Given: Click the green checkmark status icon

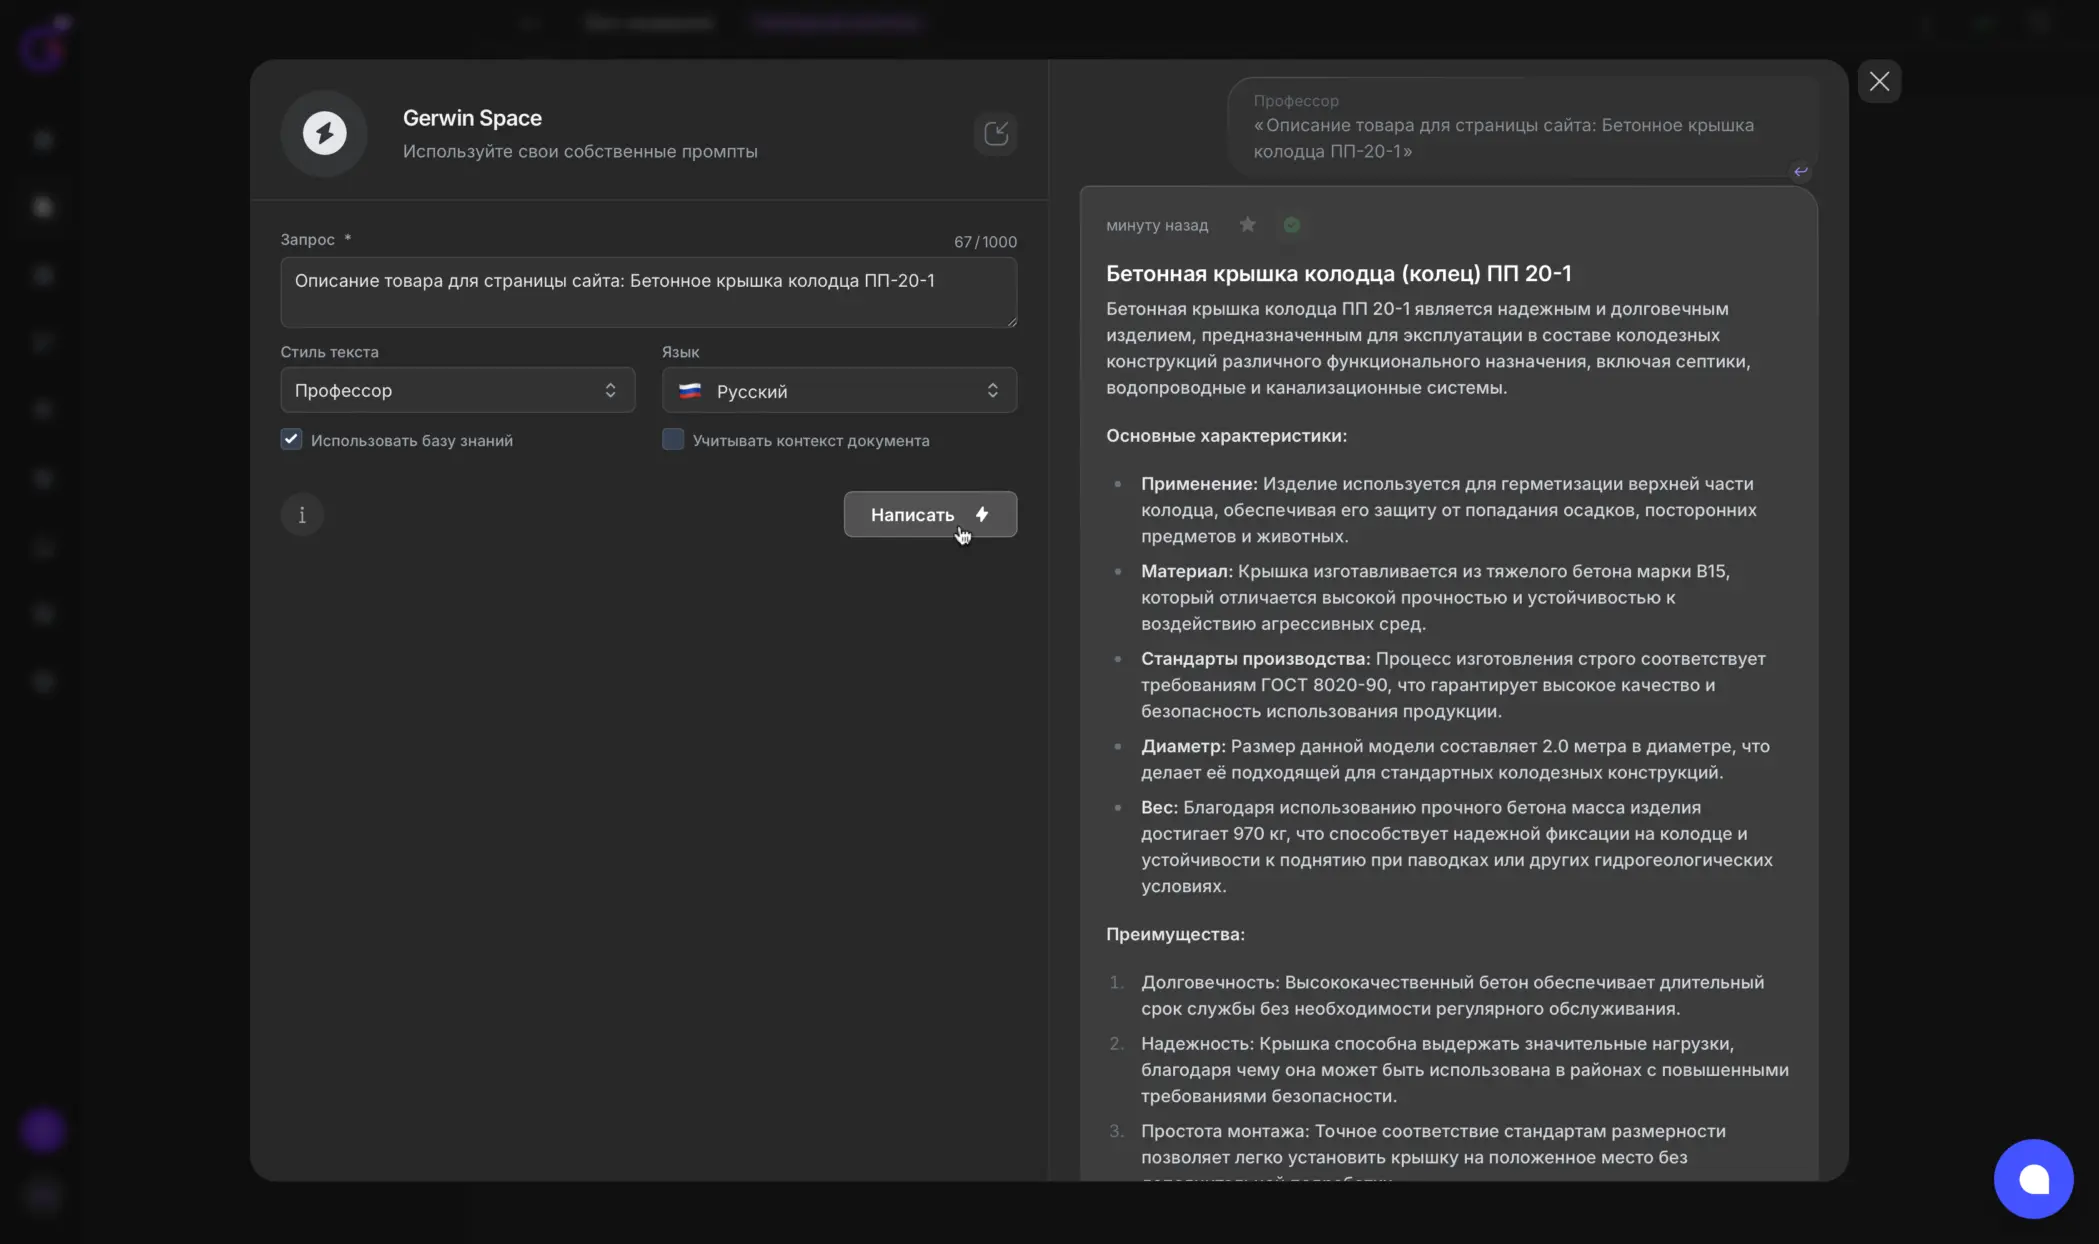Looking at the screenshot, I should pyautogui.click(x=1292, y=225).
